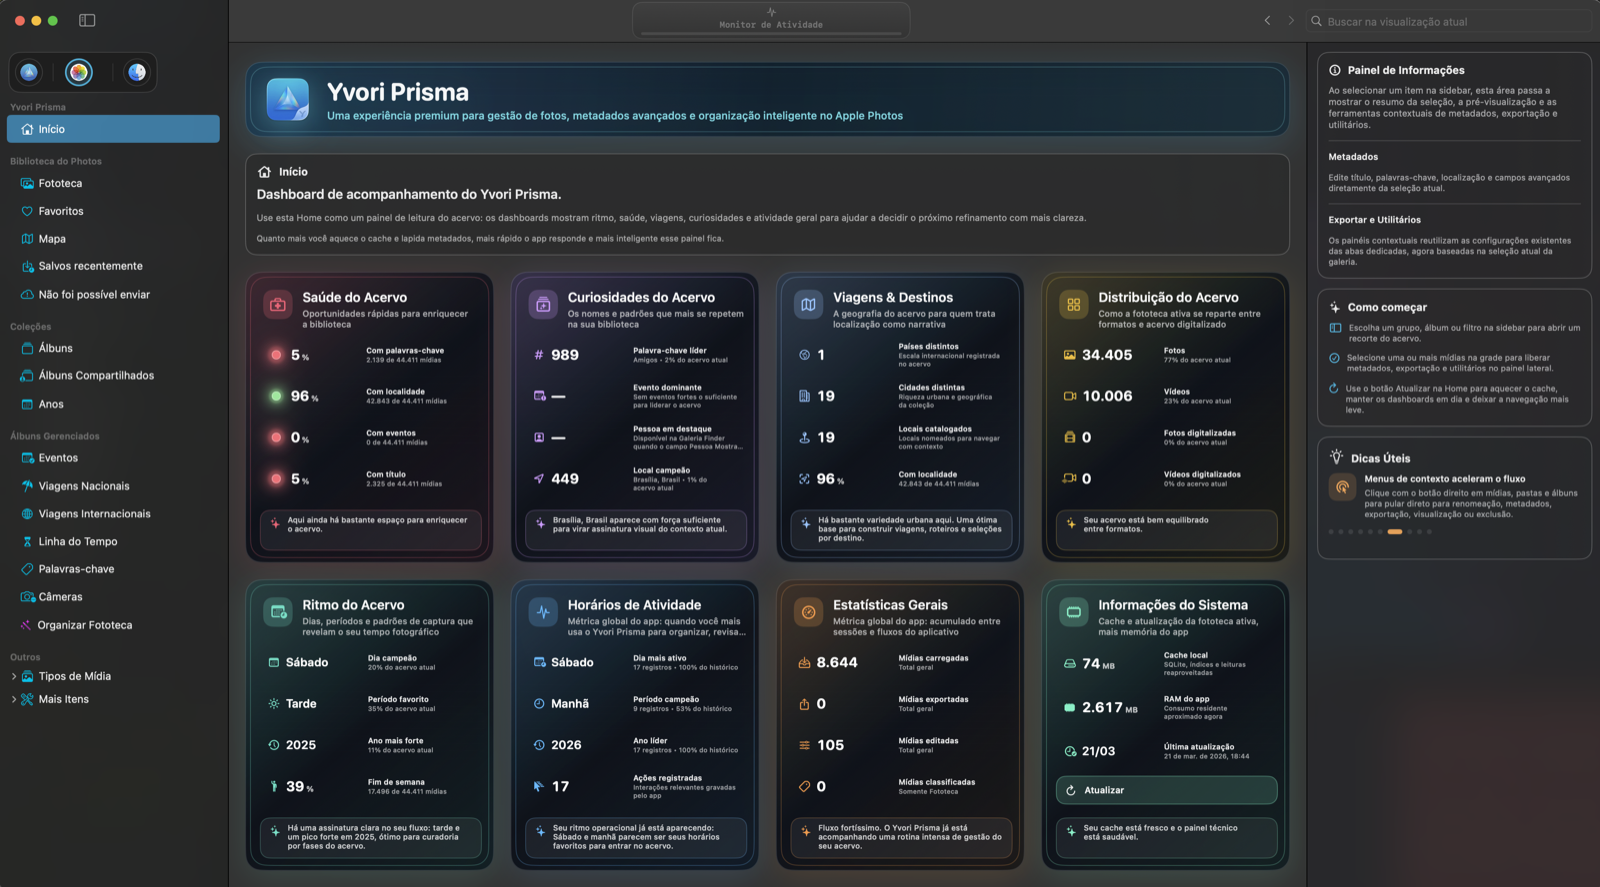1600x887 pixels.
Task: Click the Estatísticas Gerais gauge icon
Action: tap(808, 612)
